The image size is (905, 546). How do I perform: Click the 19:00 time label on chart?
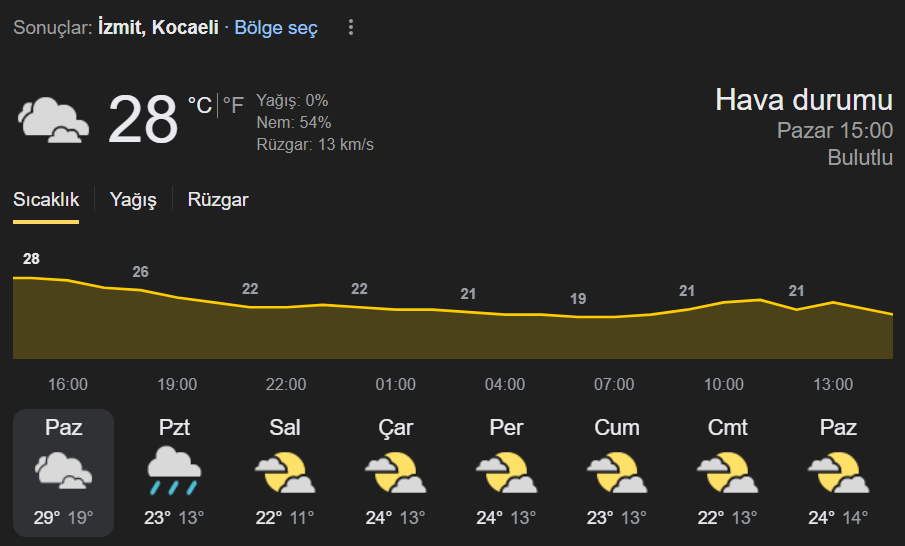coord(177,384)
